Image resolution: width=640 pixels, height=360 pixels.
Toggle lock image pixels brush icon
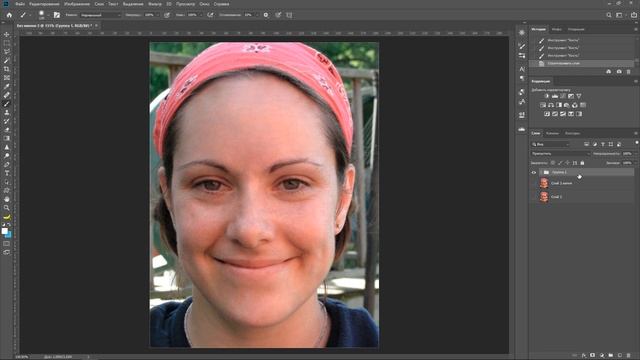[560, 163]
